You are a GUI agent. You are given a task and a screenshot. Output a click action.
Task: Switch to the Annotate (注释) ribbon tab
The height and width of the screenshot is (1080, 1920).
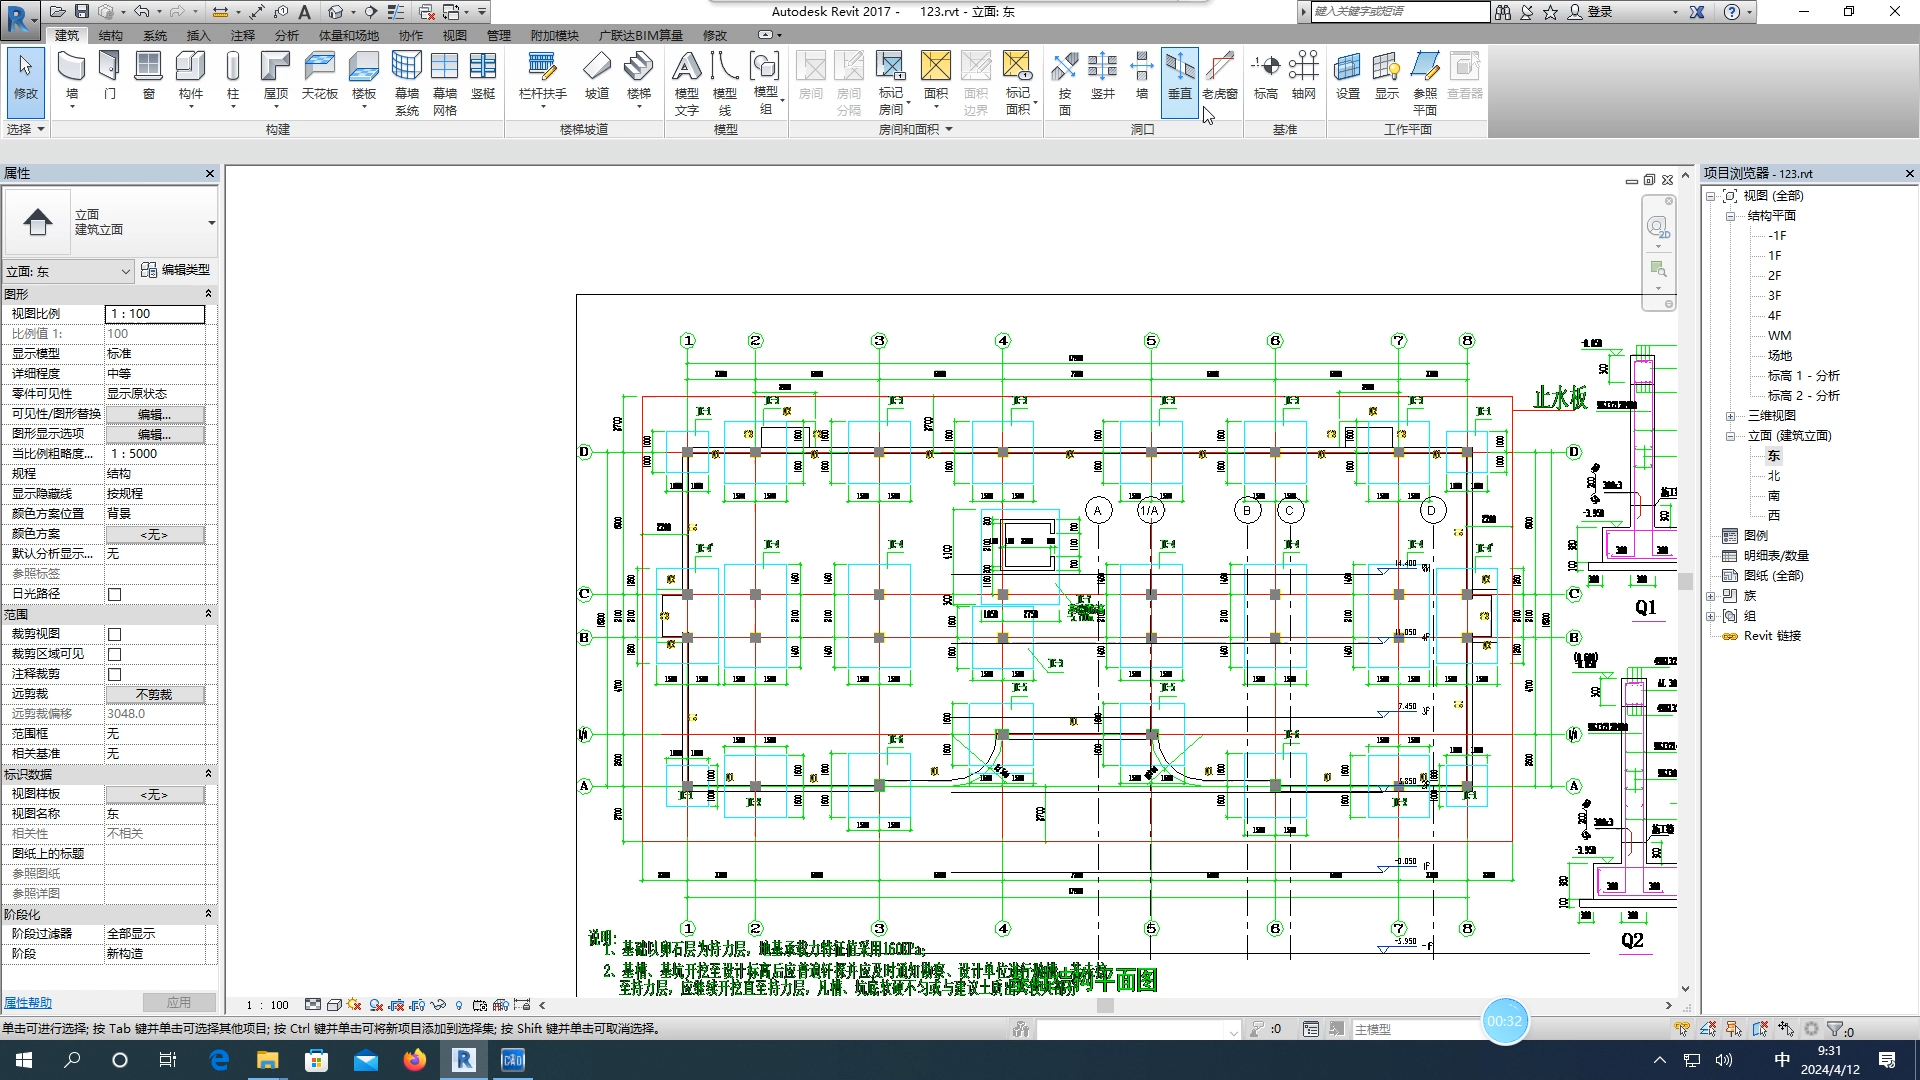[x=243, y=36]
